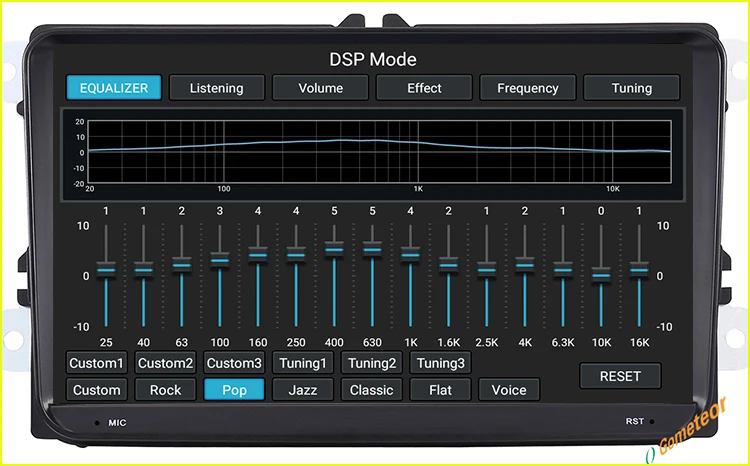This screenshot has width=750, height=466.
Task: Click the 100 Hz band slider handle
Action: (x=220, y=261)
